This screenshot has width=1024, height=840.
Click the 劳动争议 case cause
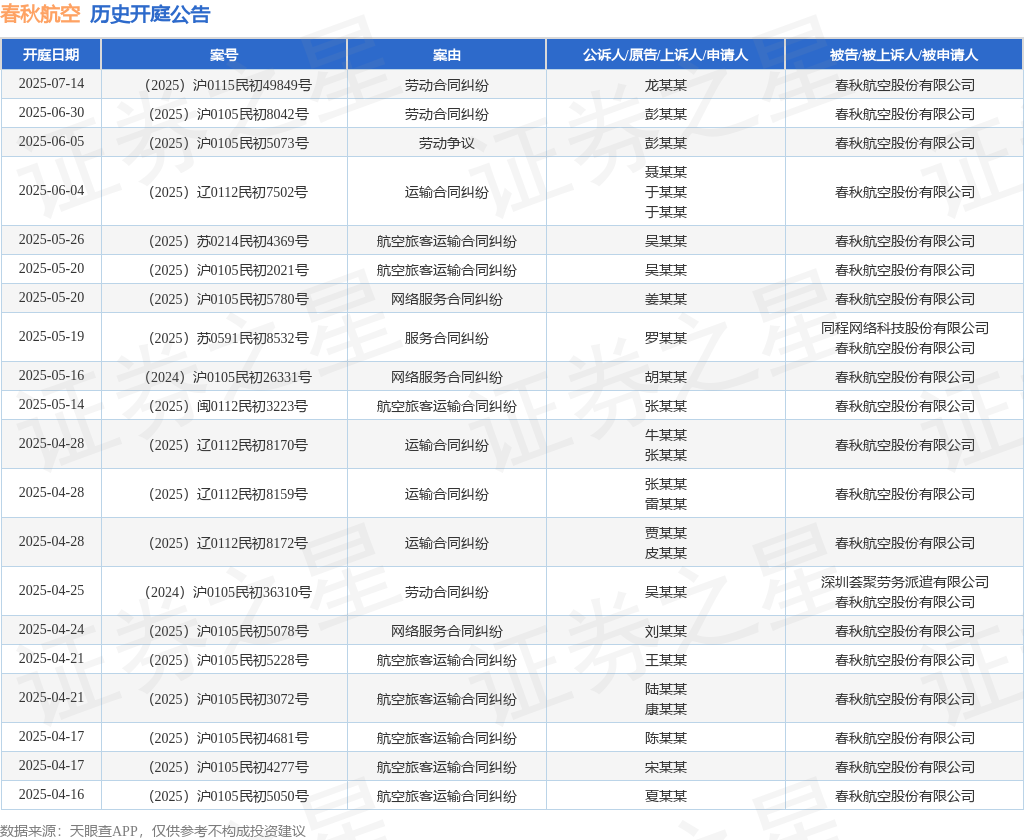coord(447,142)
